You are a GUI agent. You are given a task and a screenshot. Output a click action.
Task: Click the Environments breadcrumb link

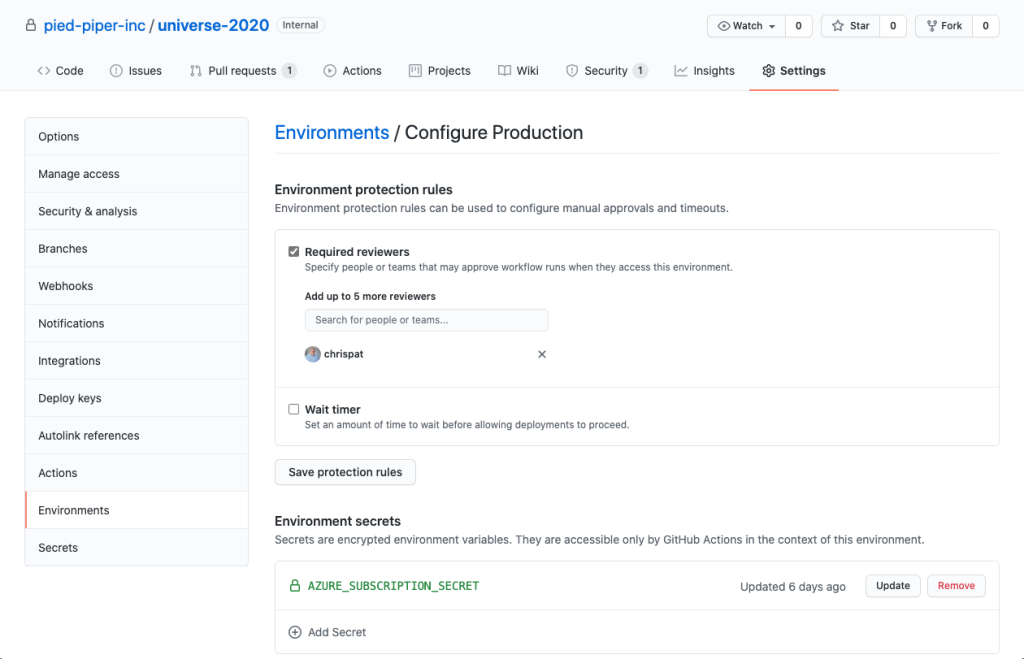[x=332, y=133]
